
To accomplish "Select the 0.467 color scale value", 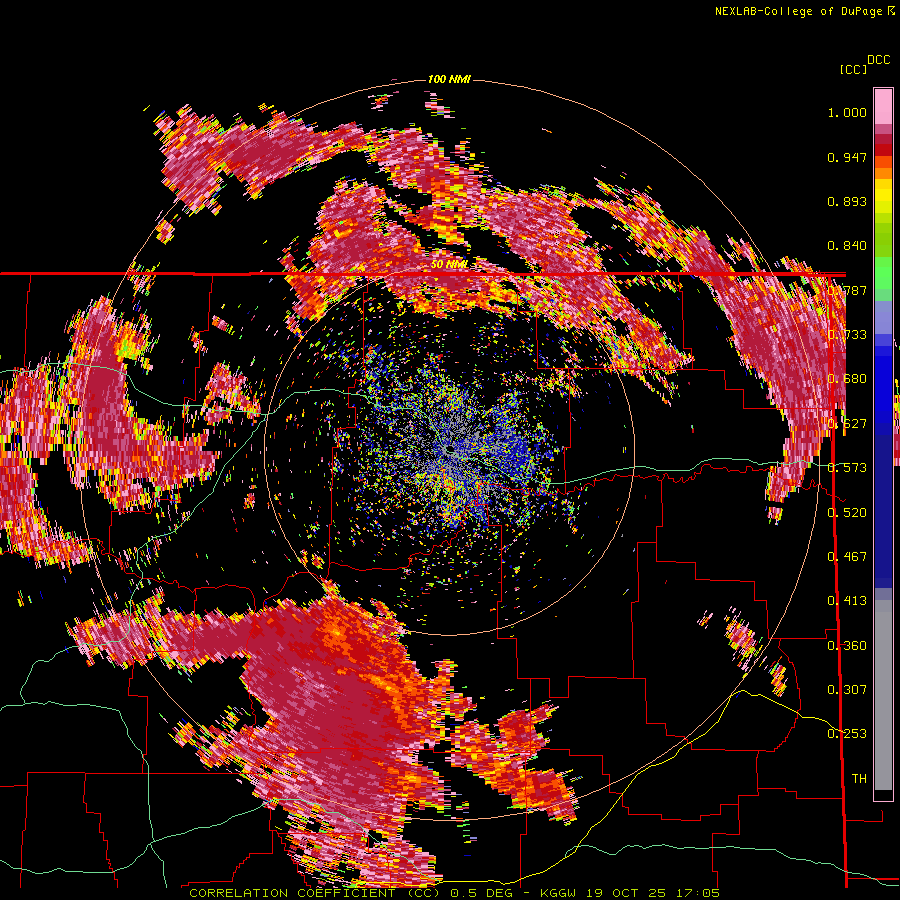I will [x=847, y=557].
